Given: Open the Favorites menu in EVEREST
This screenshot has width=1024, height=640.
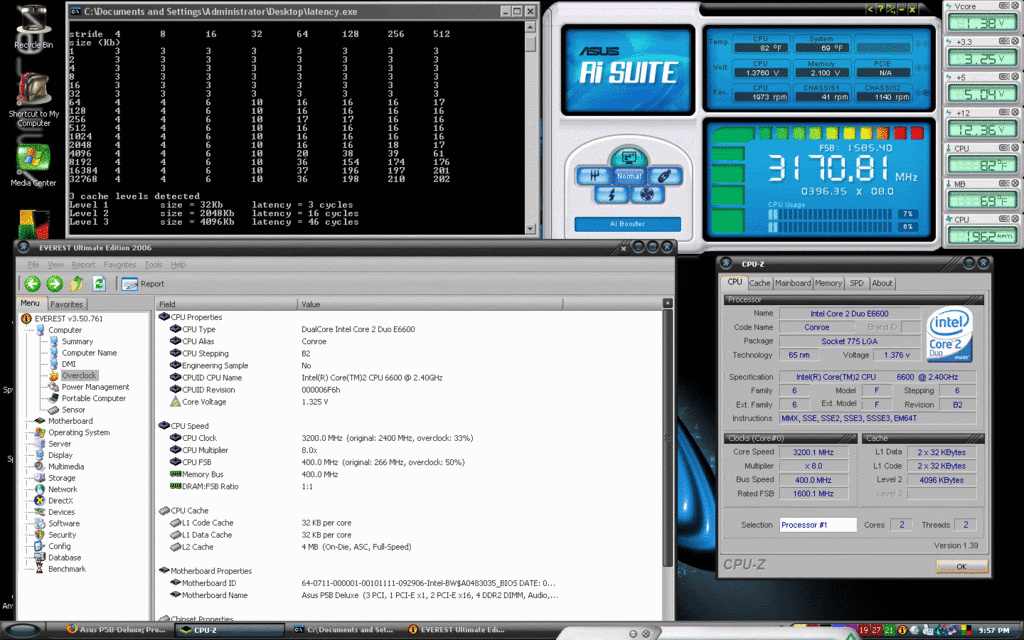Looking at the screenshot, I should [120, 264].
